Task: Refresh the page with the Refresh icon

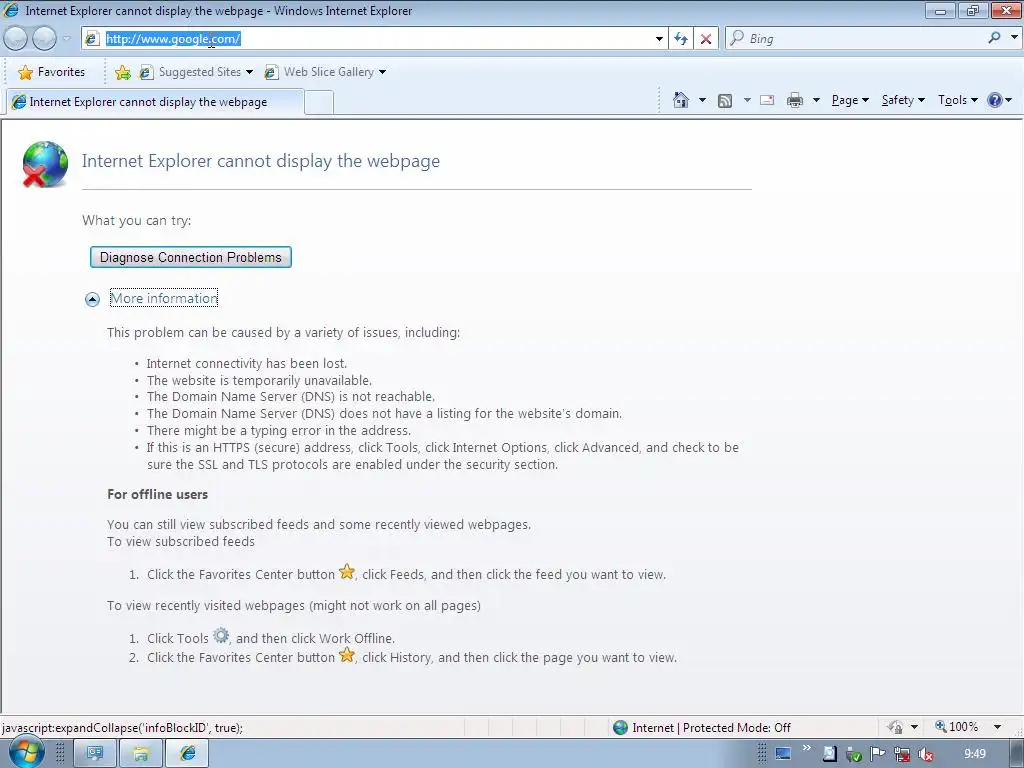Action: click(680, 39)
